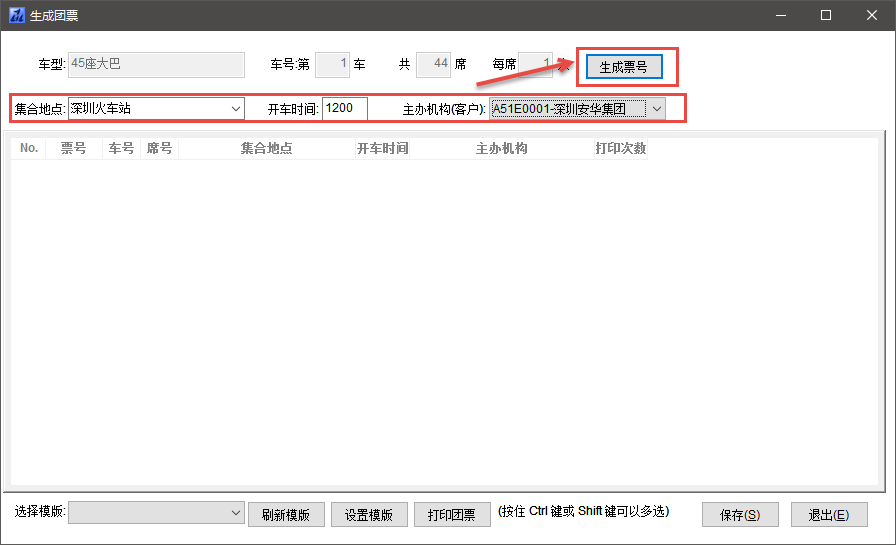Click the 每席 quantity field

pos(535,65)
